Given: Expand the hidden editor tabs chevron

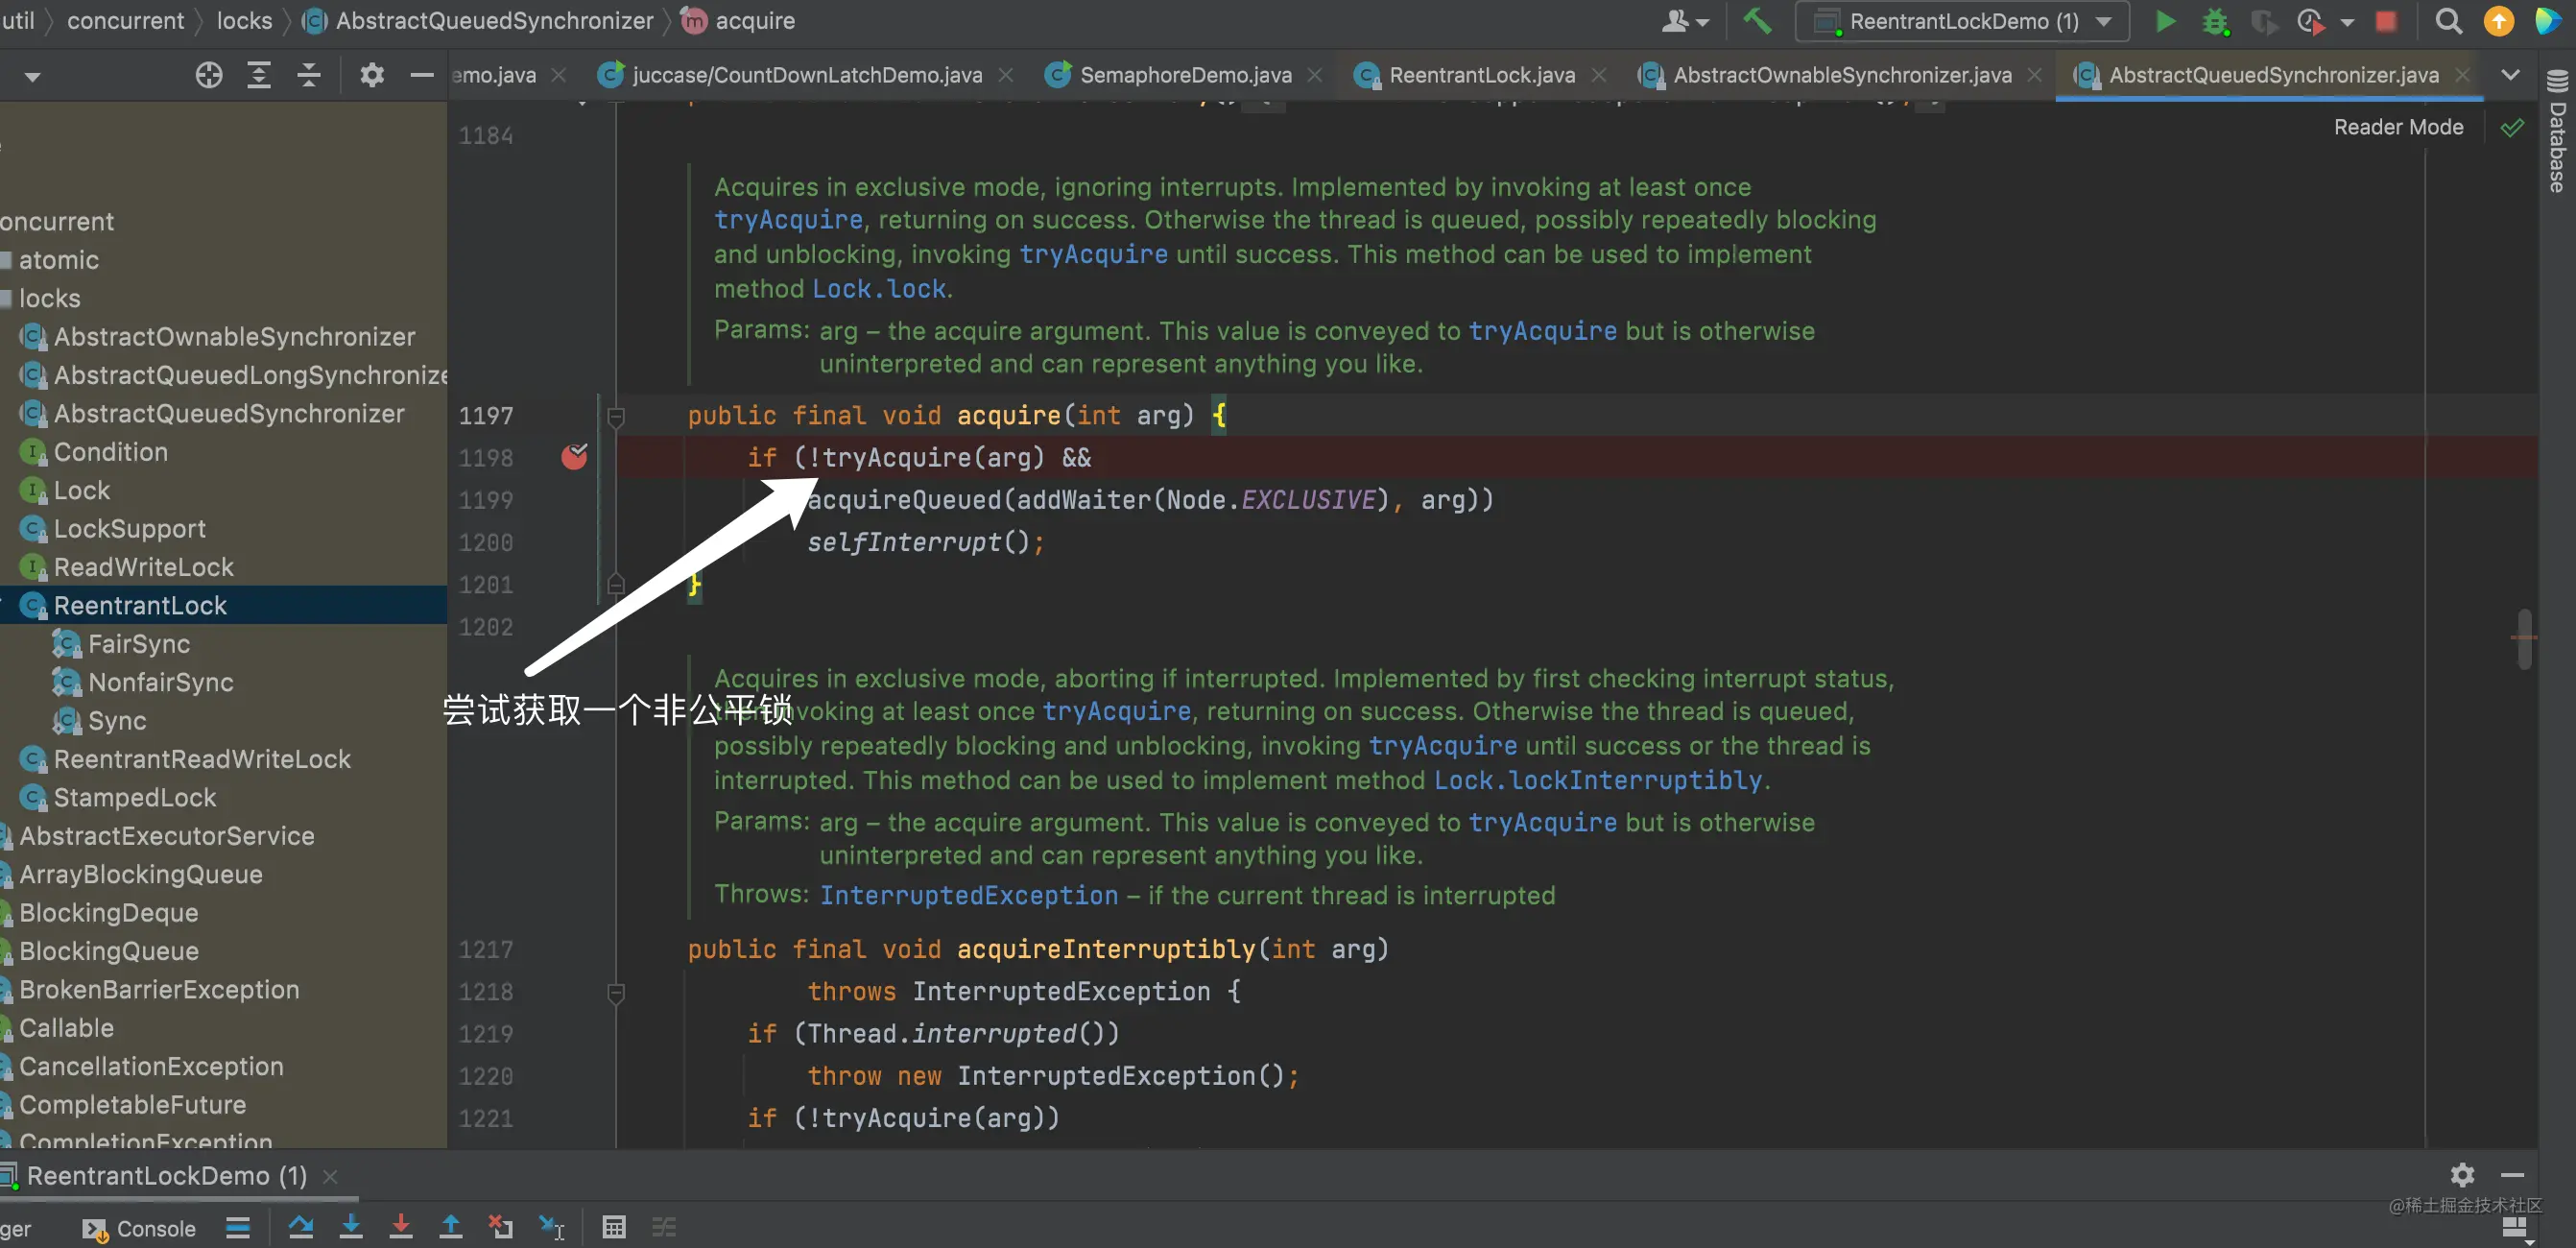Looking at the screenshot, I should click(x=2510, y=75).
